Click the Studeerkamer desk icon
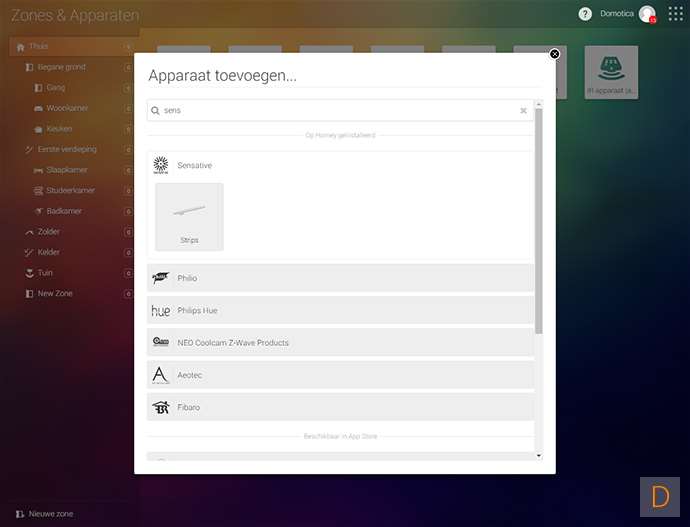The image size is (690, 527). (x=39, y=190)
